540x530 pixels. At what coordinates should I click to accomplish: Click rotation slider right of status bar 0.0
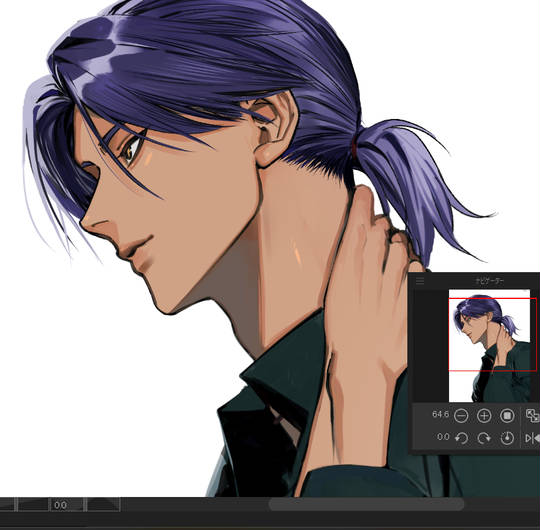[x=103, y=505]
